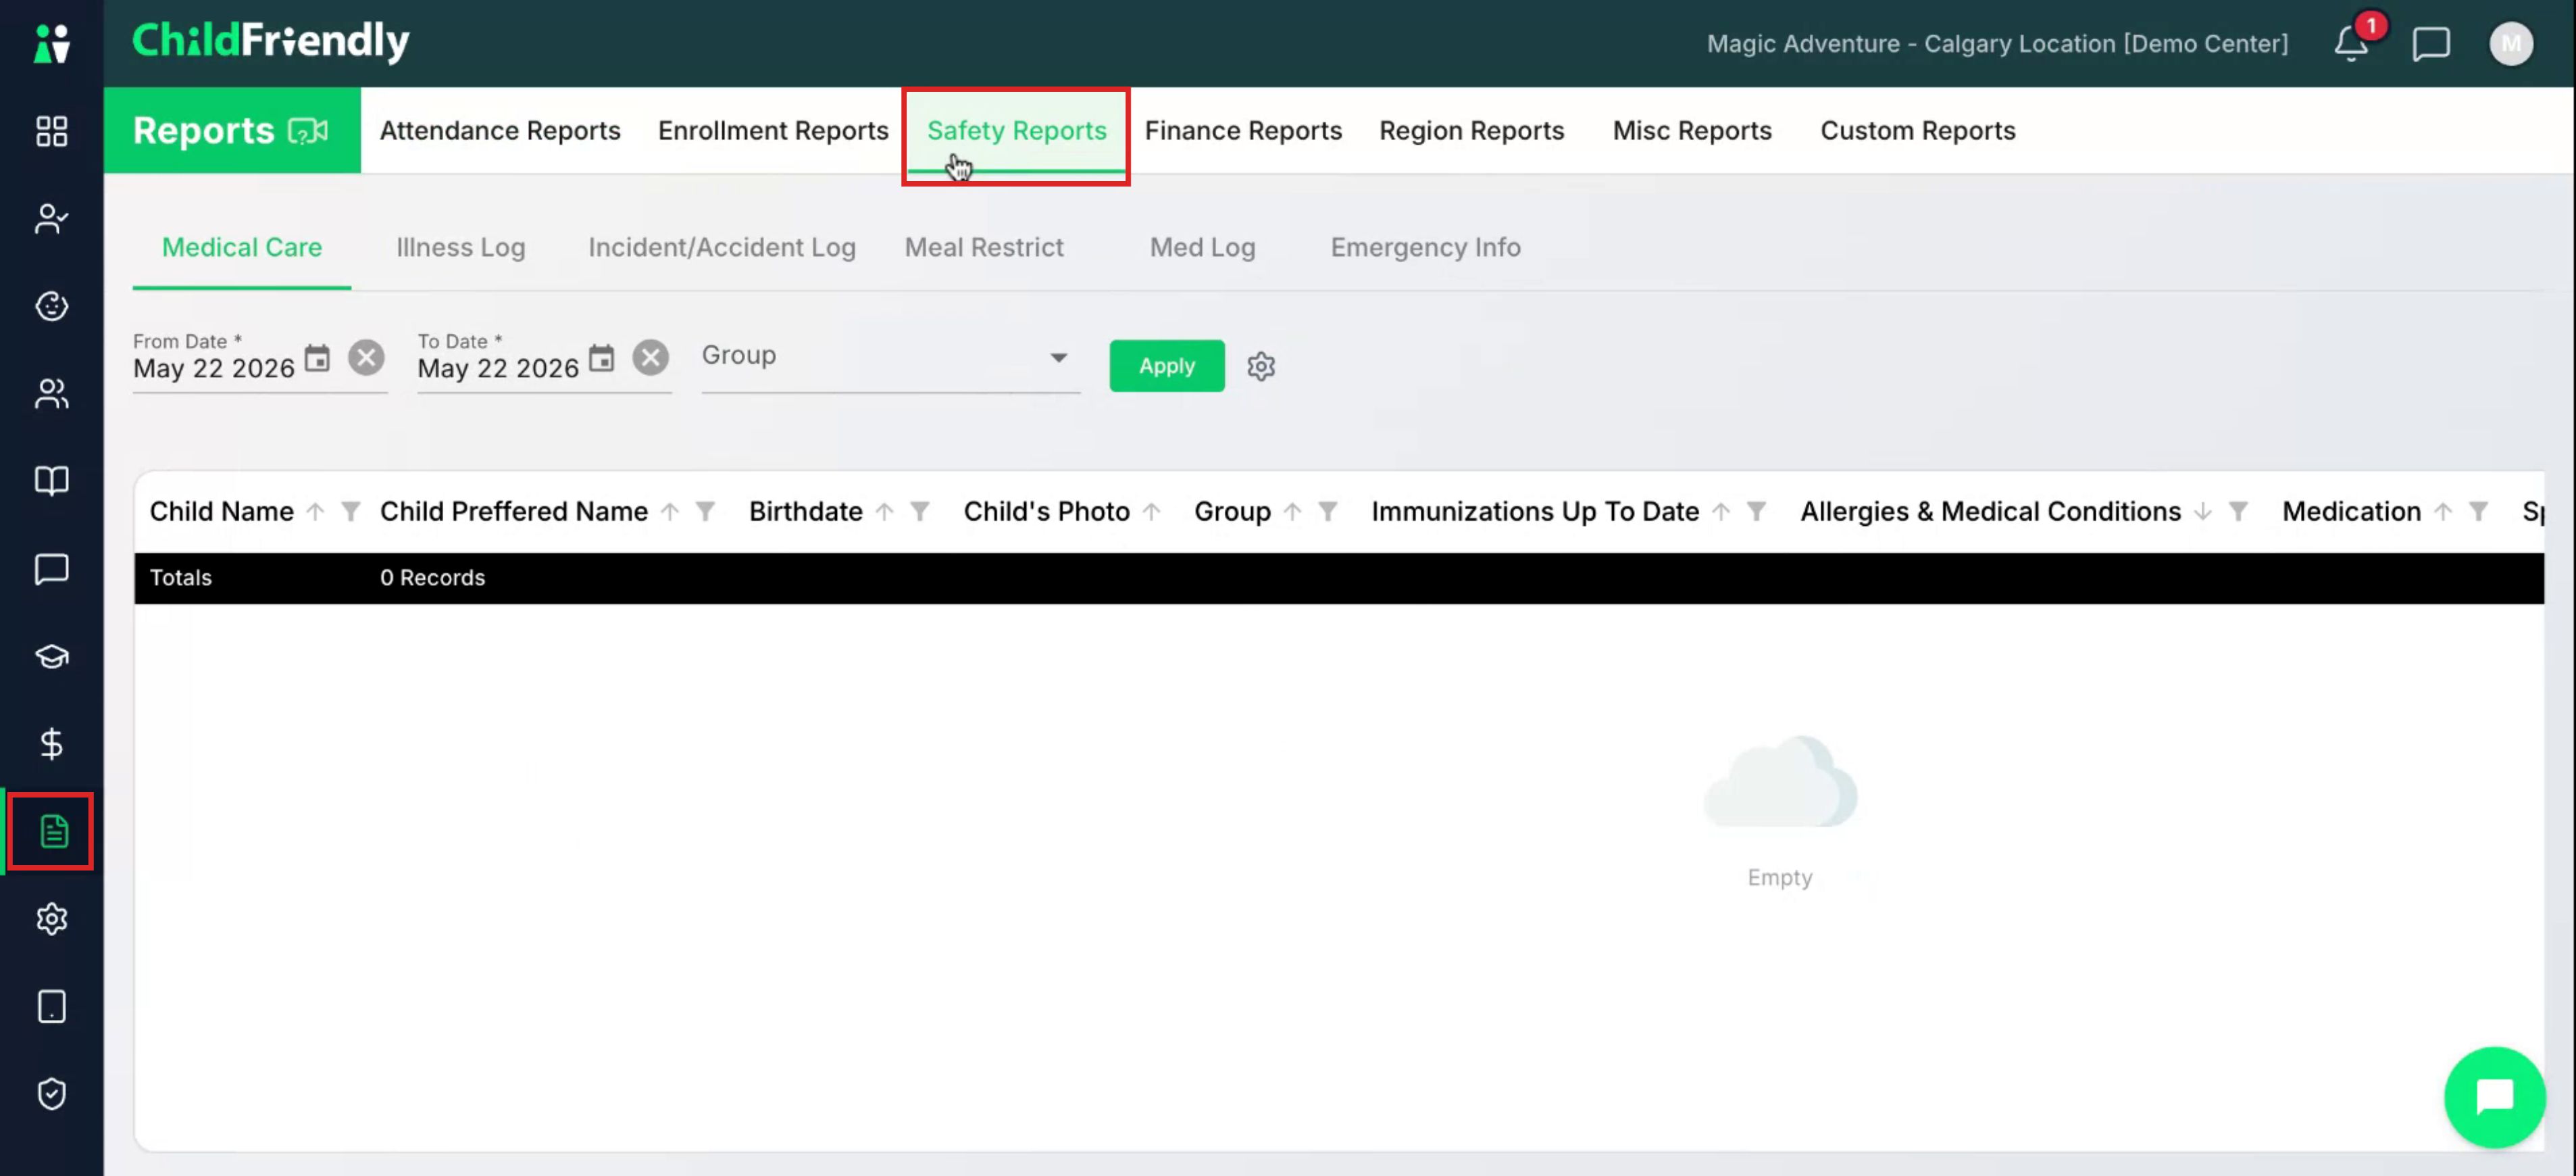Expand the Group dropdown
This screenshot has height=1176, width=2576.
(1058, 357)
